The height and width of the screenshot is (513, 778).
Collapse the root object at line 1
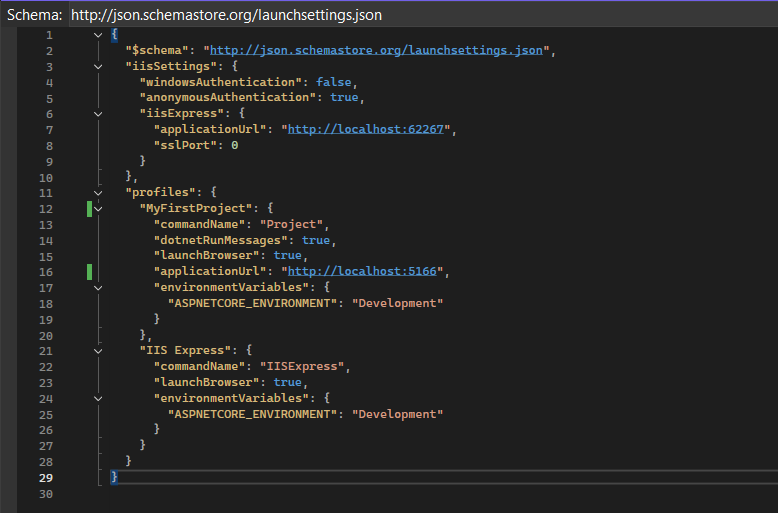coord(98,35)
